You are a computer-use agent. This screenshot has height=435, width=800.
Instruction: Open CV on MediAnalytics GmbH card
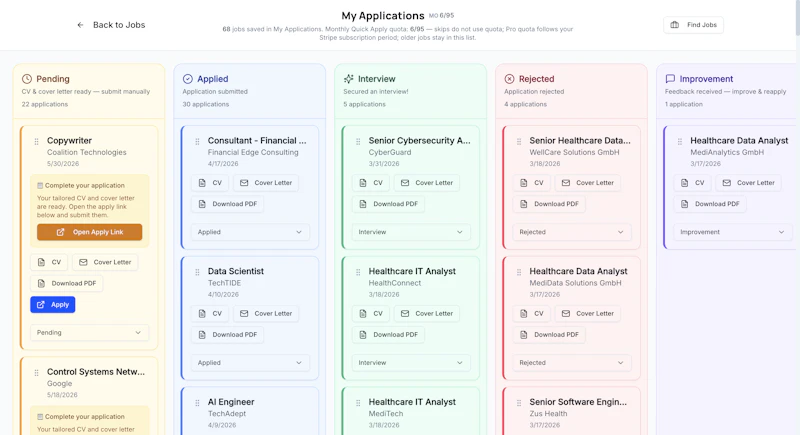pyautogui.click(x=692, y=183)
